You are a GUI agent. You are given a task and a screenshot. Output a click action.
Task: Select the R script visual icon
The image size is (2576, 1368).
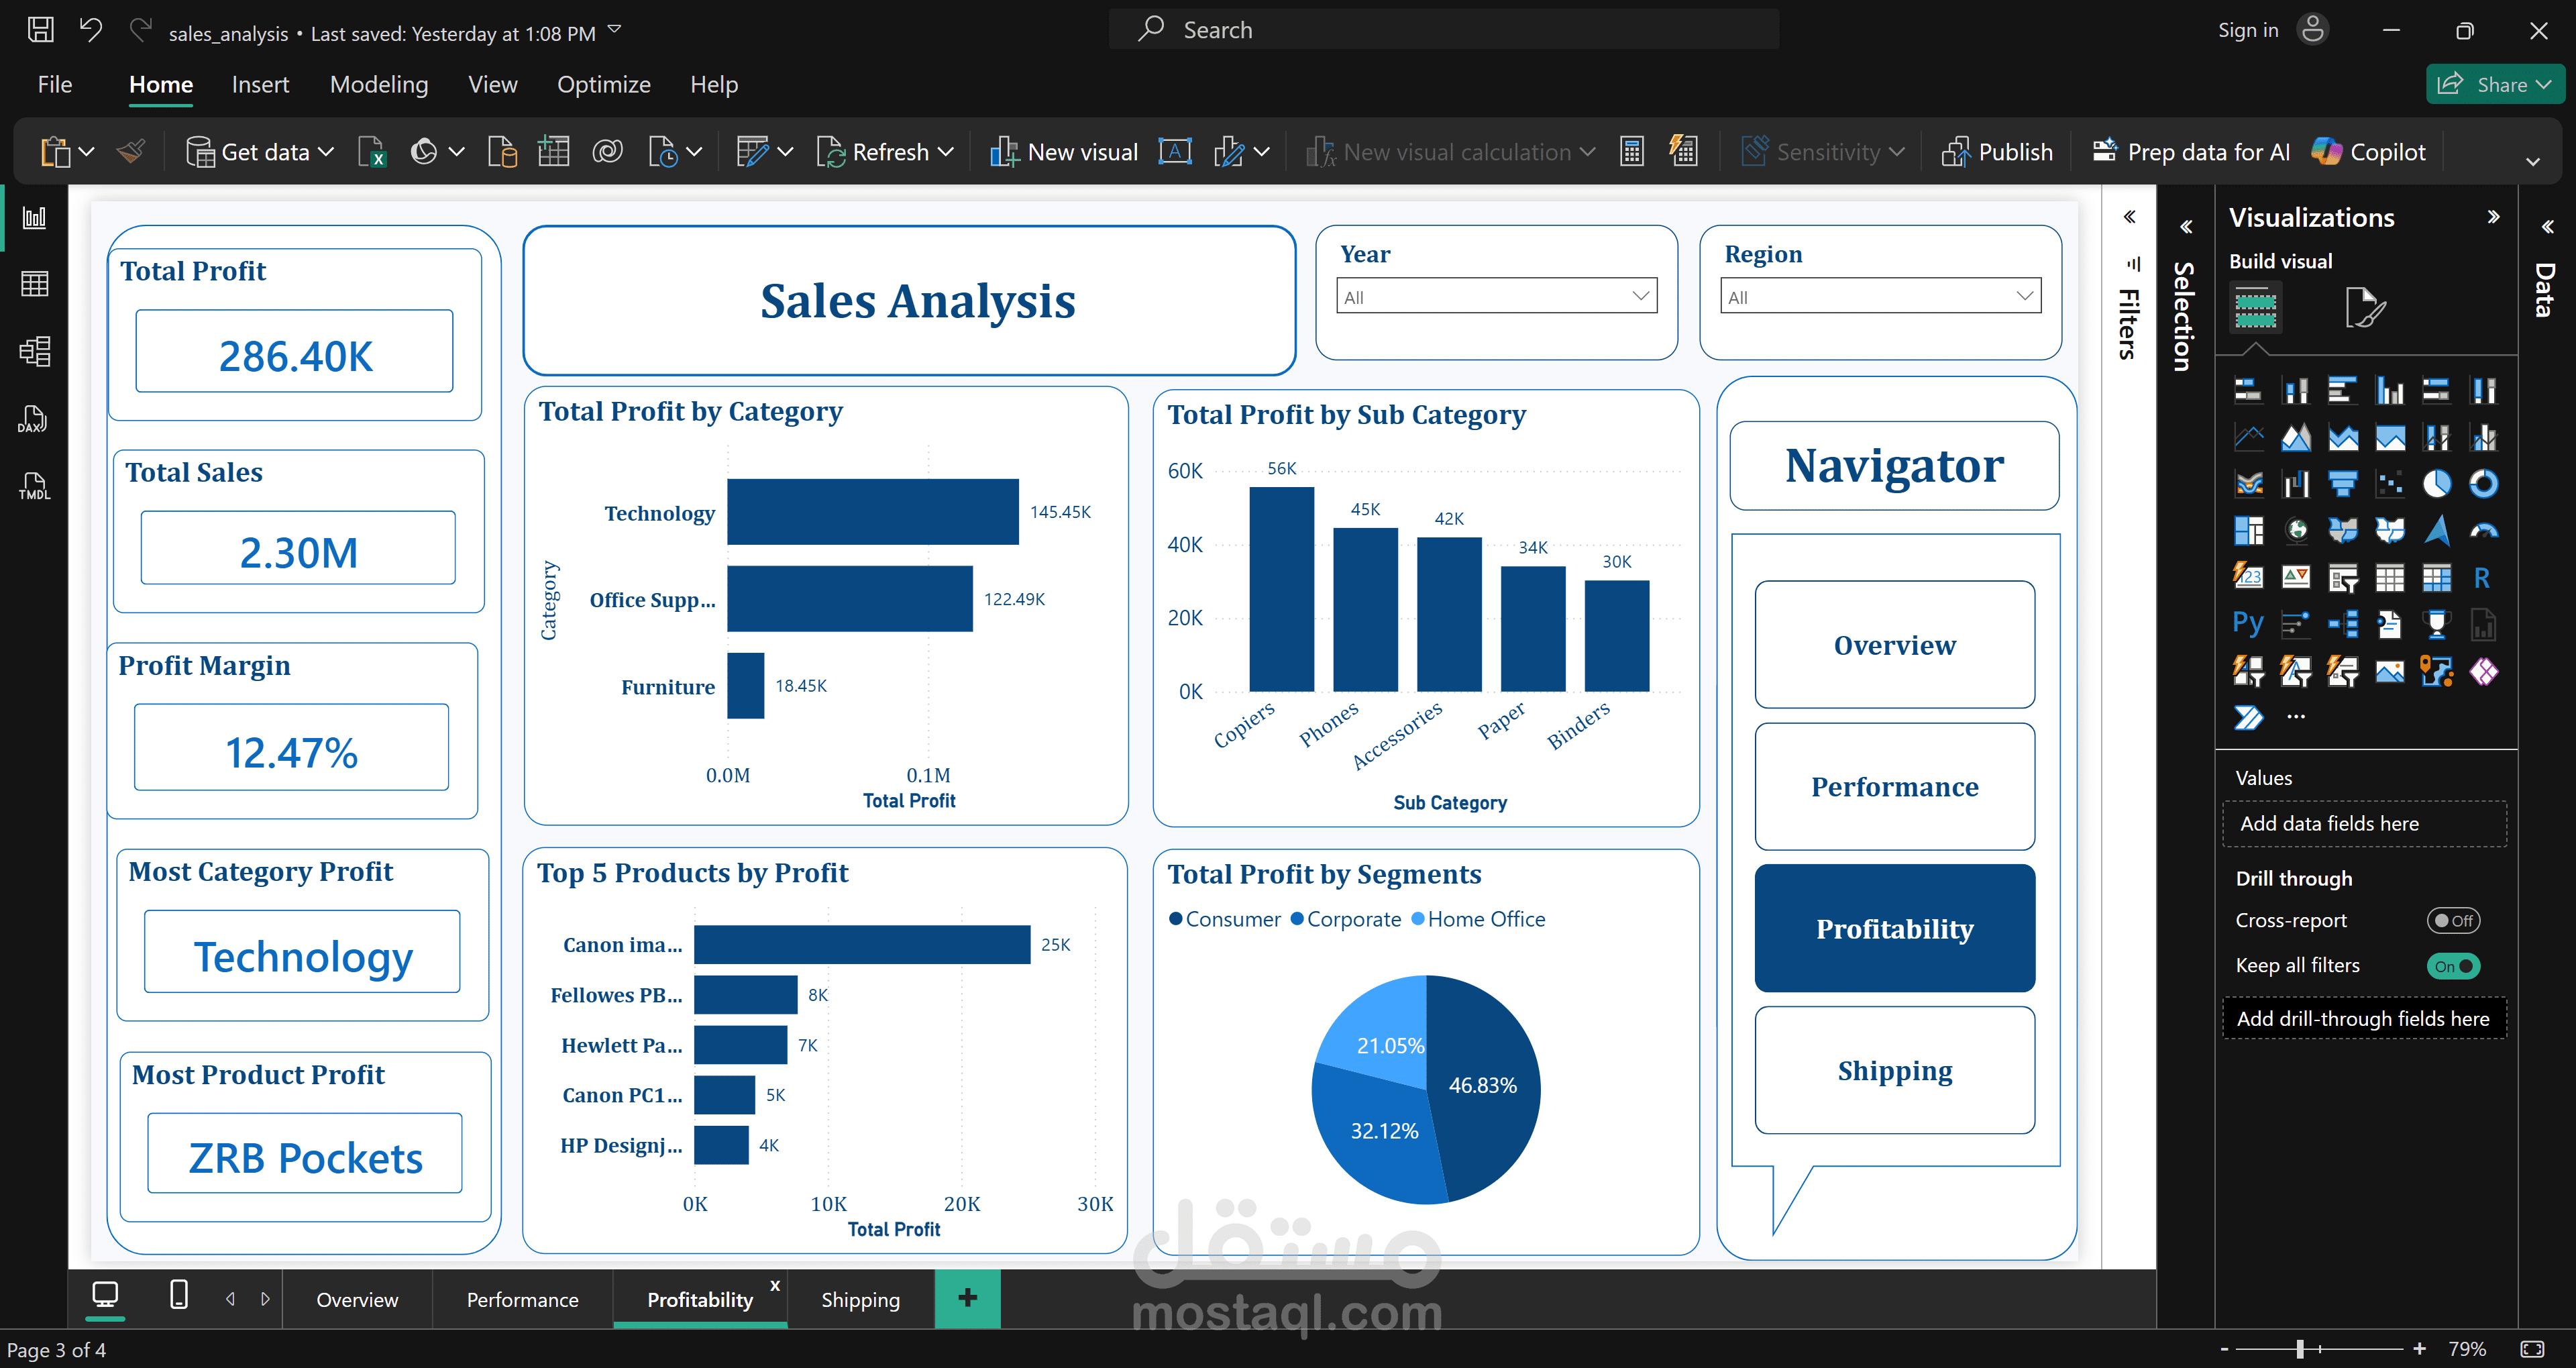2482,577
